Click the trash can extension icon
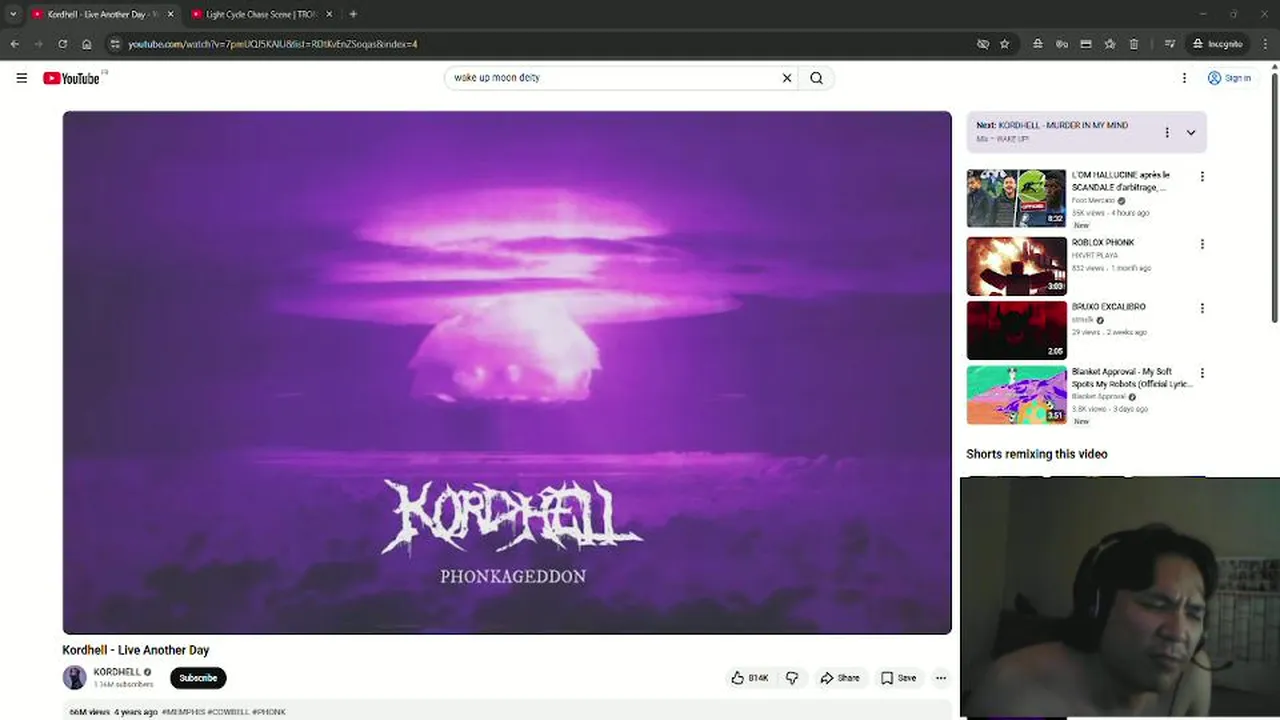Screen dimensions: 1280x720 (1134, 44)
